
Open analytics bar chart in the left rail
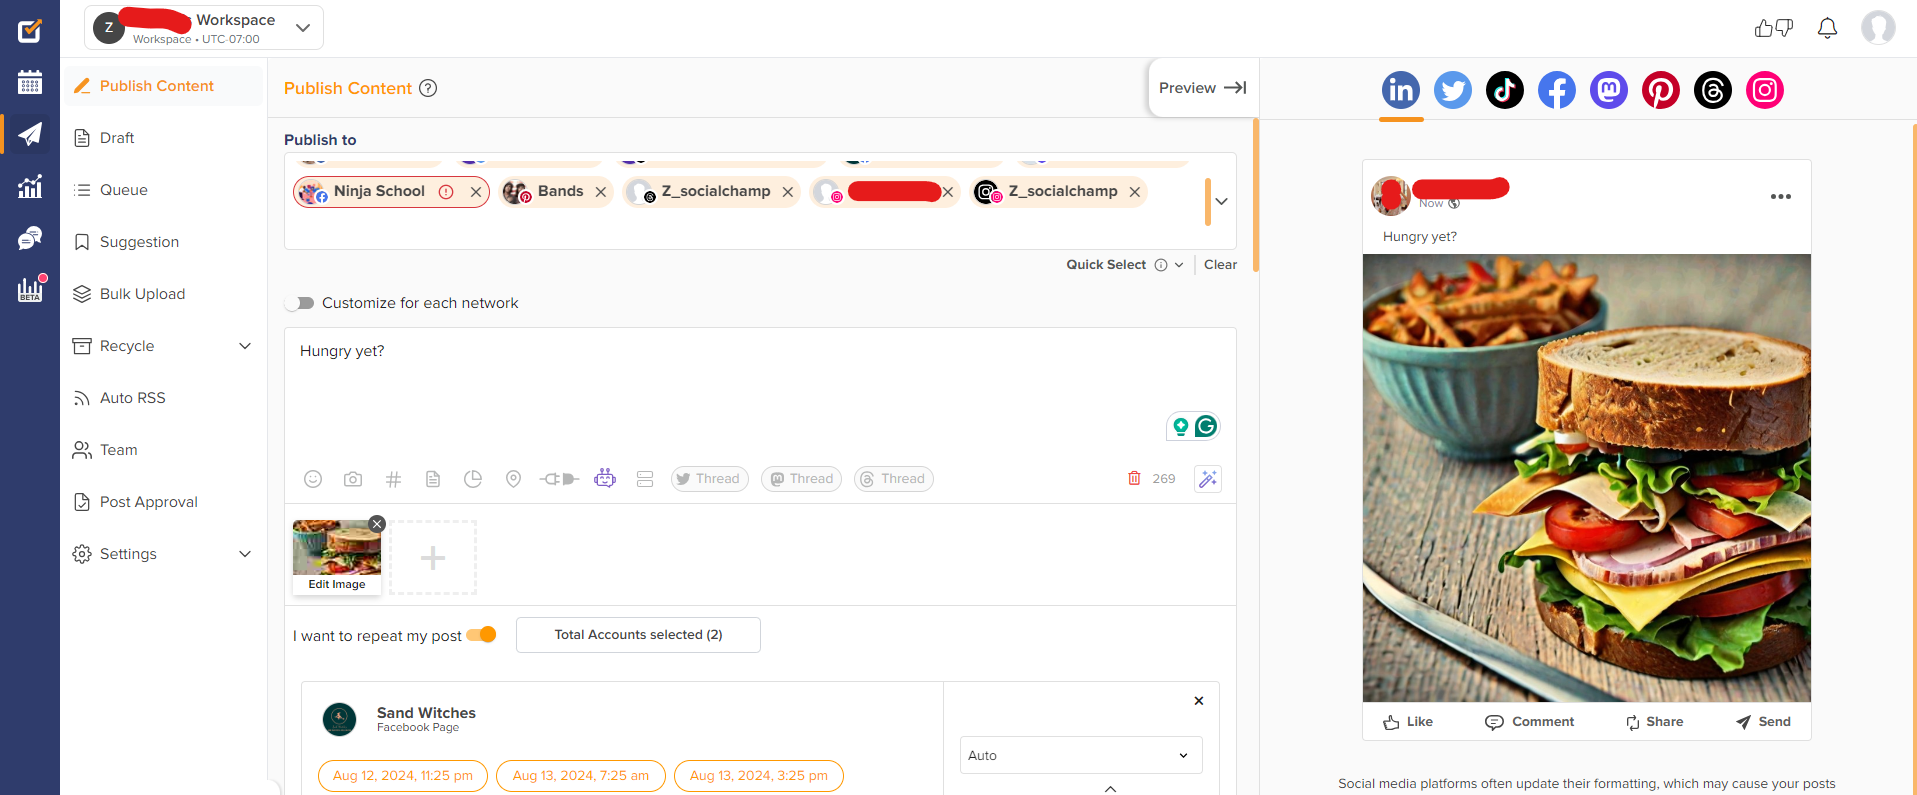[30, 186]
